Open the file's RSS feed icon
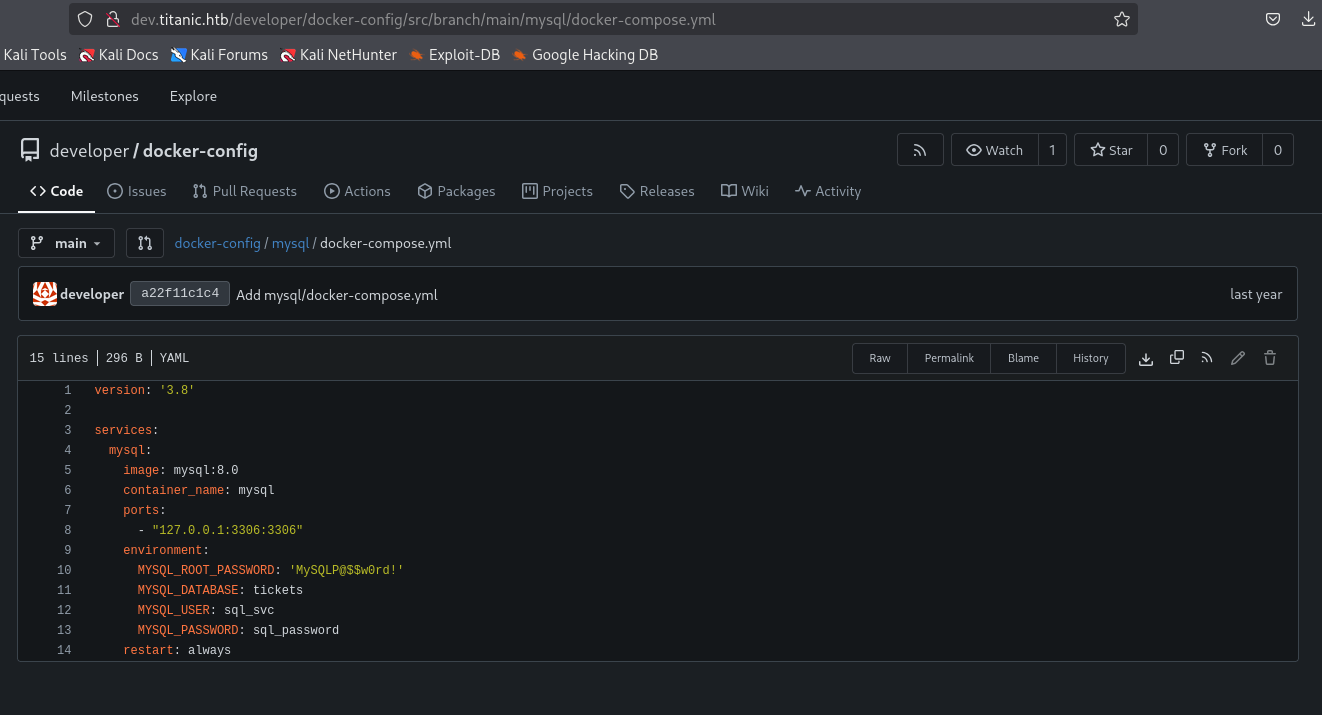The width and height of the screenshot is (1322, 715). click(1207, 358)
